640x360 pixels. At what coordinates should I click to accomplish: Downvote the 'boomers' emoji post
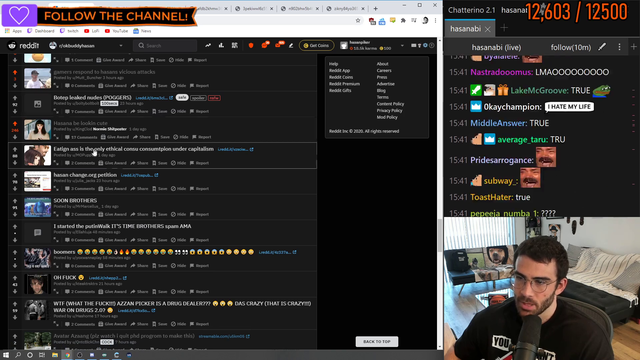[15, 266]
